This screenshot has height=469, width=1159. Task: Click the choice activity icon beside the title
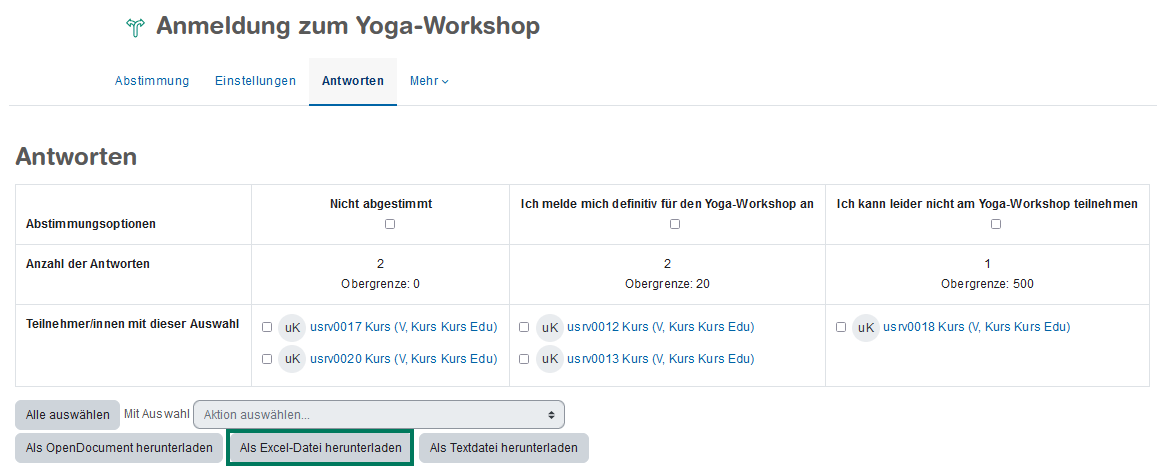(x=136, y=28)
